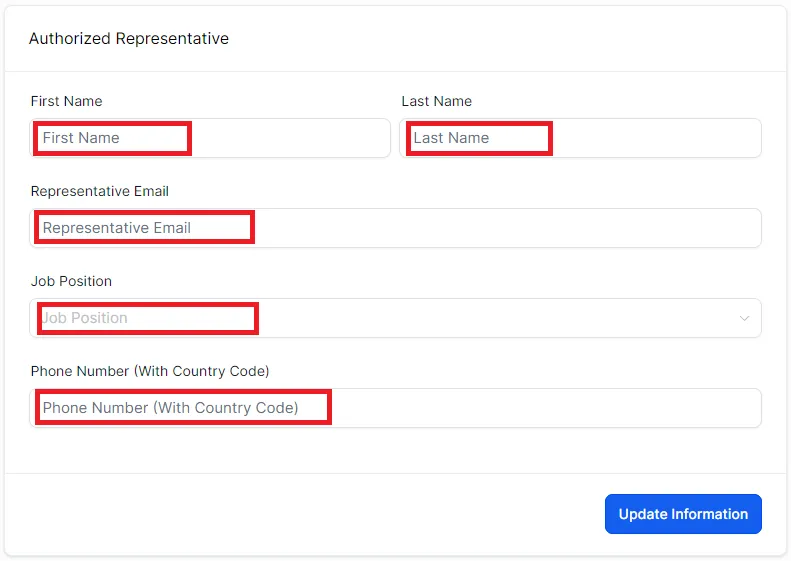791x561 pixels.
Task: Click red-outlined Last Name placeholder text
Action: tap(451, 138)
